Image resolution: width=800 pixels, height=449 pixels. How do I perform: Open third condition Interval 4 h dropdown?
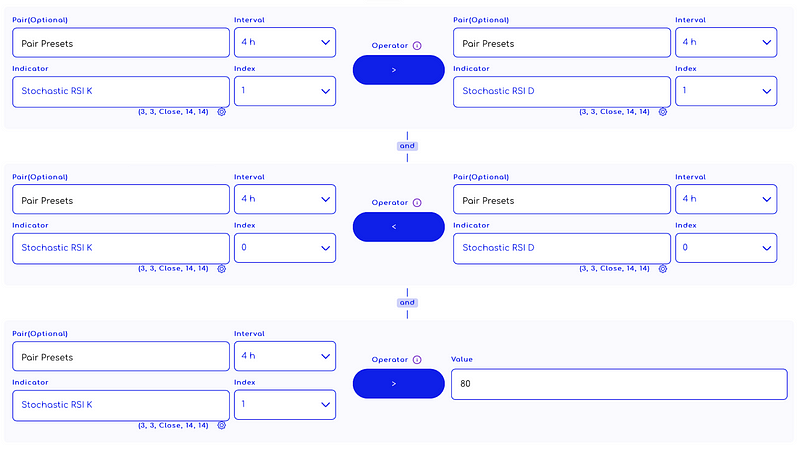(x=285, y=356)
